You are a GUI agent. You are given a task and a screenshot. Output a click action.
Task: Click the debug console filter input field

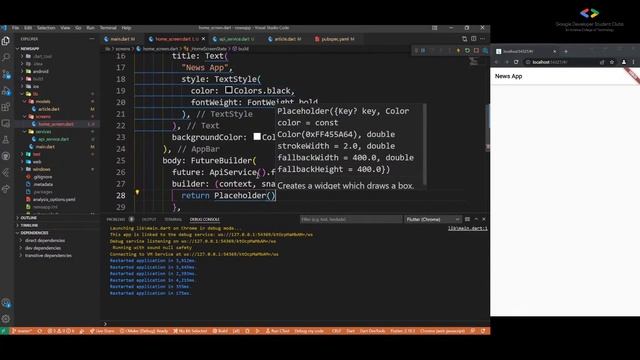[351, 220]
